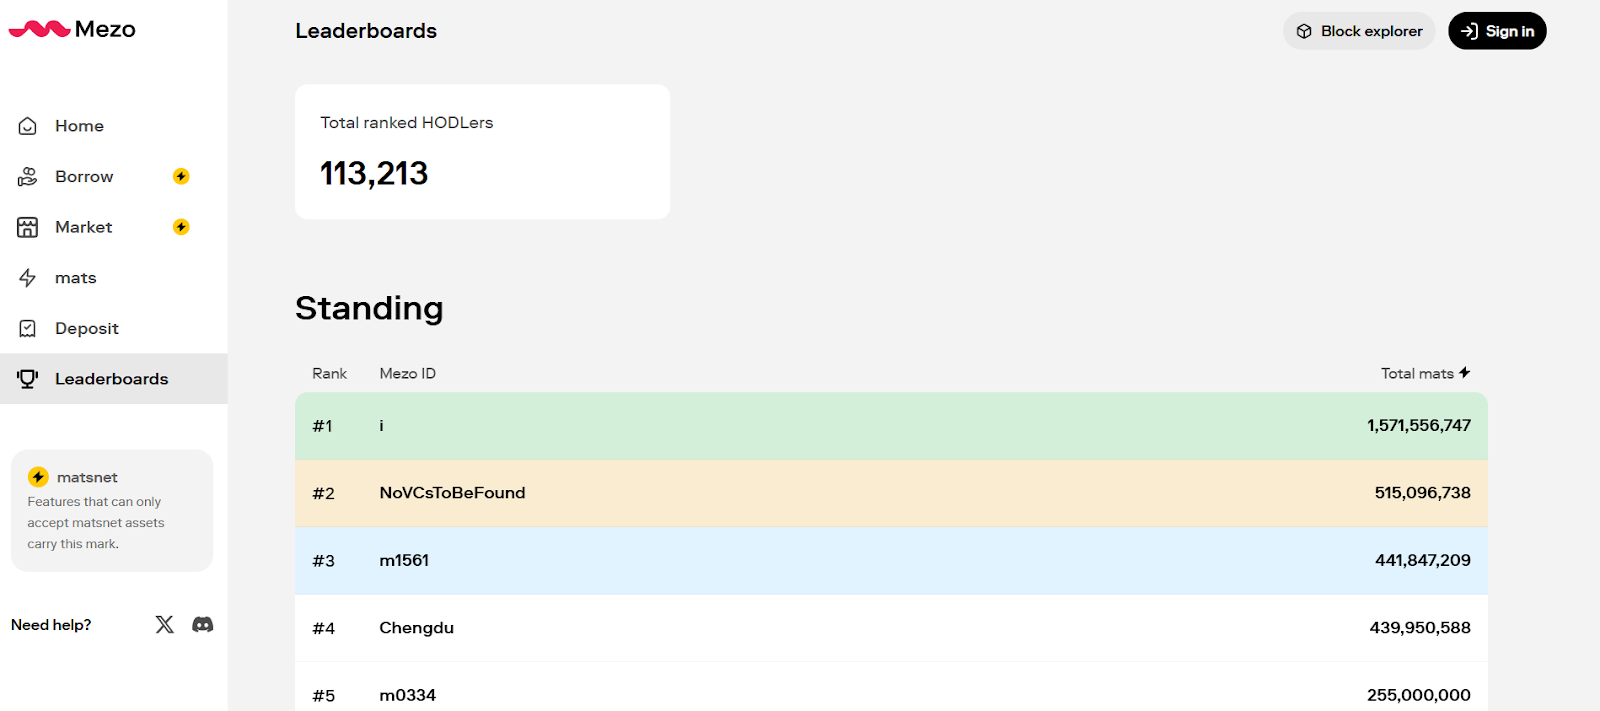The image size is (1600, 711).
Task: Click the 113,213 HODLers count
Action: coord(374,174)
